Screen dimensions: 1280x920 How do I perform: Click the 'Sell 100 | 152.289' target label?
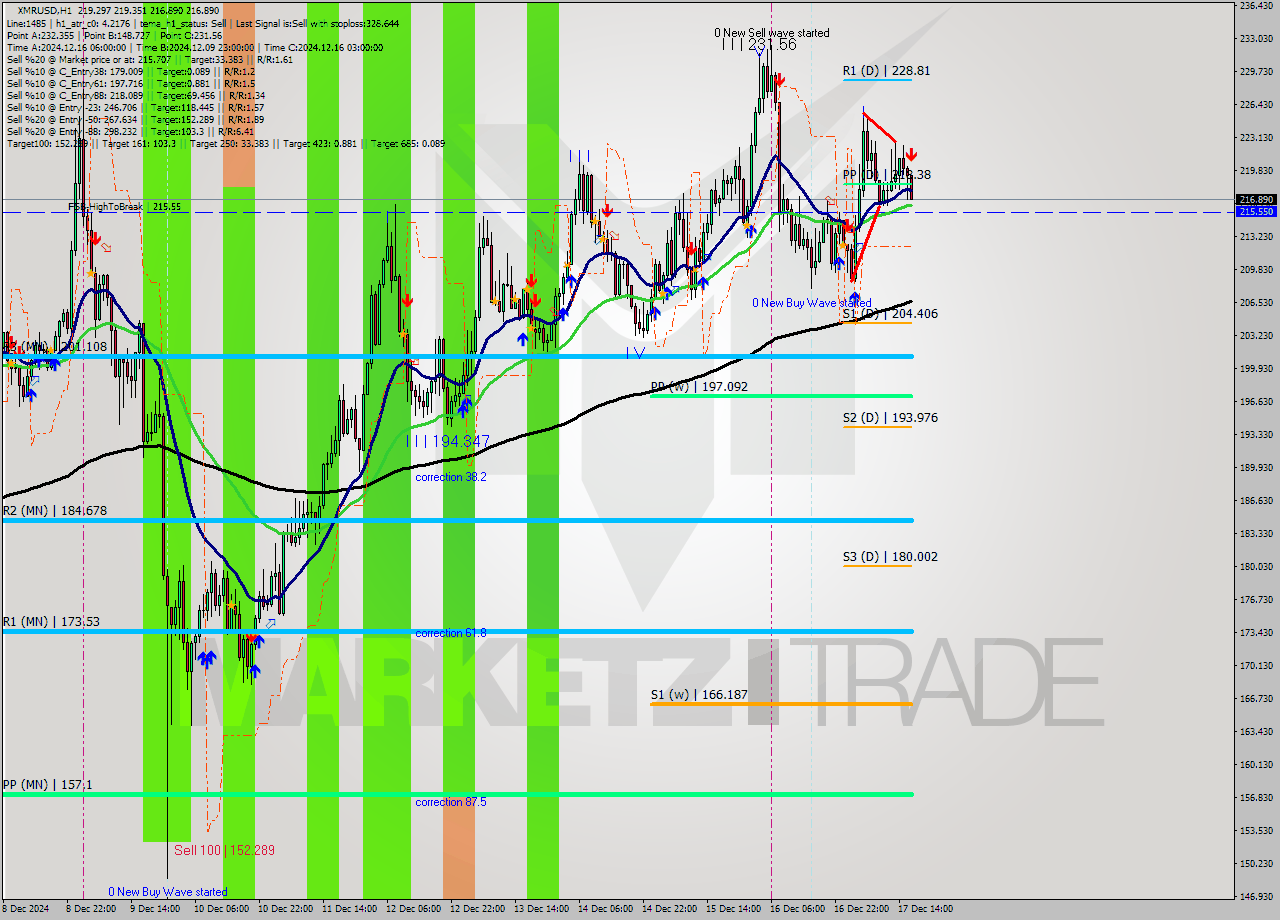224,850
